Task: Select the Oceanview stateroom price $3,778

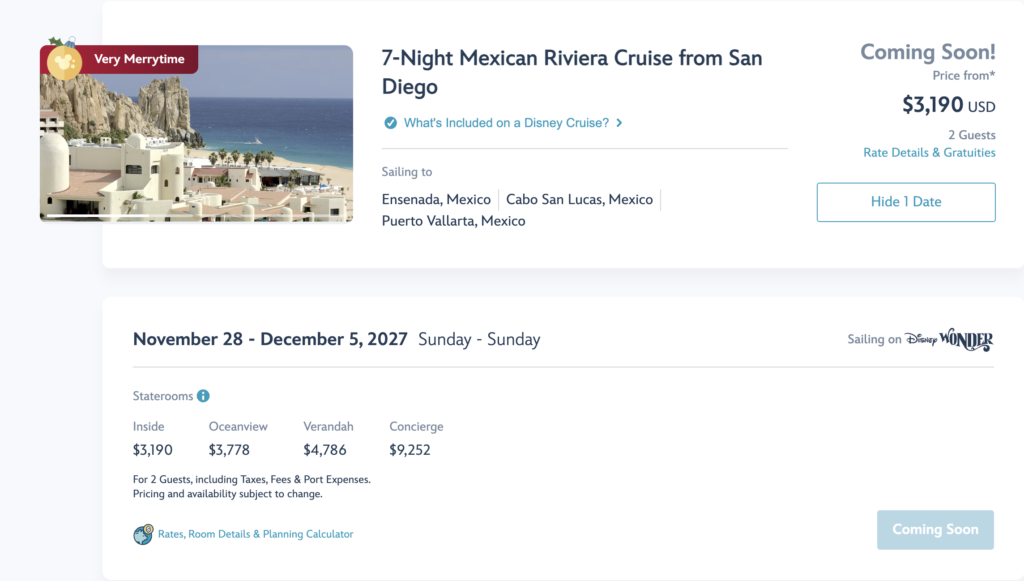Action: (x=229, y=450)
